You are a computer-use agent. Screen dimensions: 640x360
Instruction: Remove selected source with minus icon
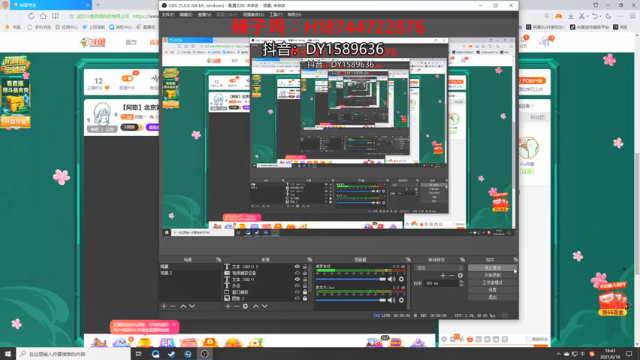[236, 306]
